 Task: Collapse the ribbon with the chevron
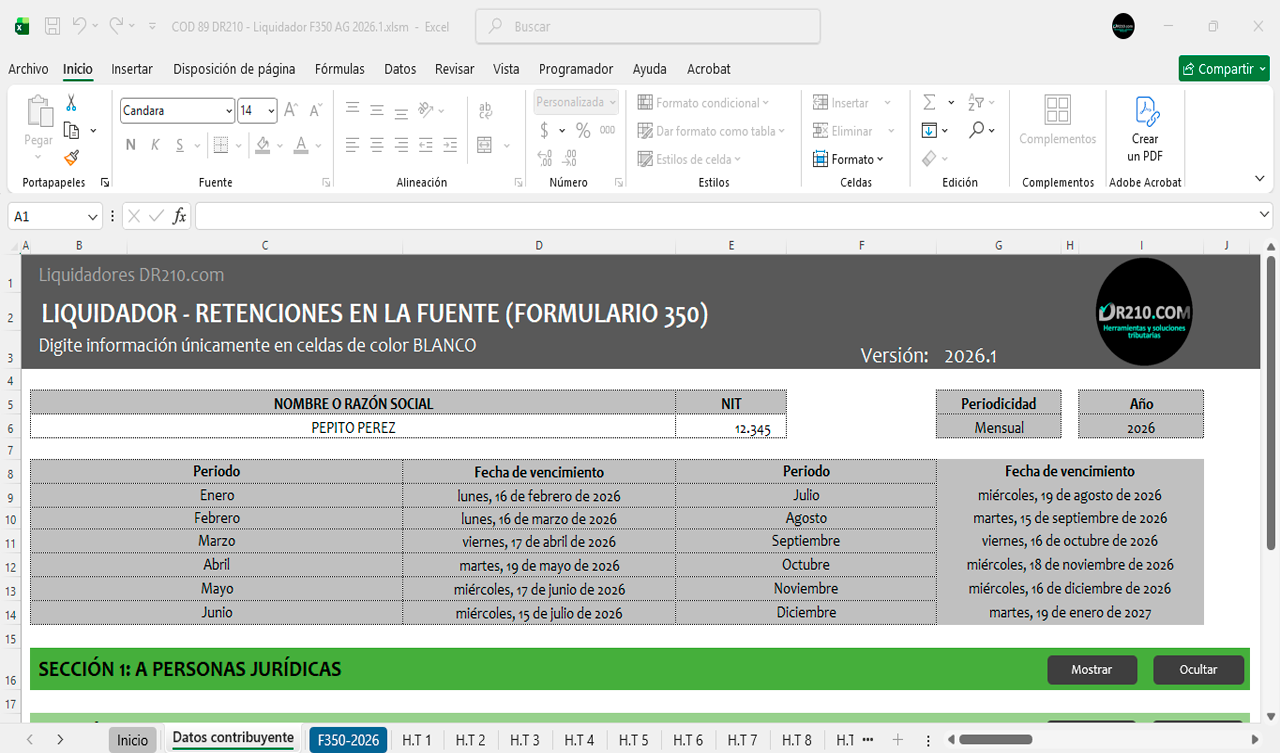[x=1259, y=179]
